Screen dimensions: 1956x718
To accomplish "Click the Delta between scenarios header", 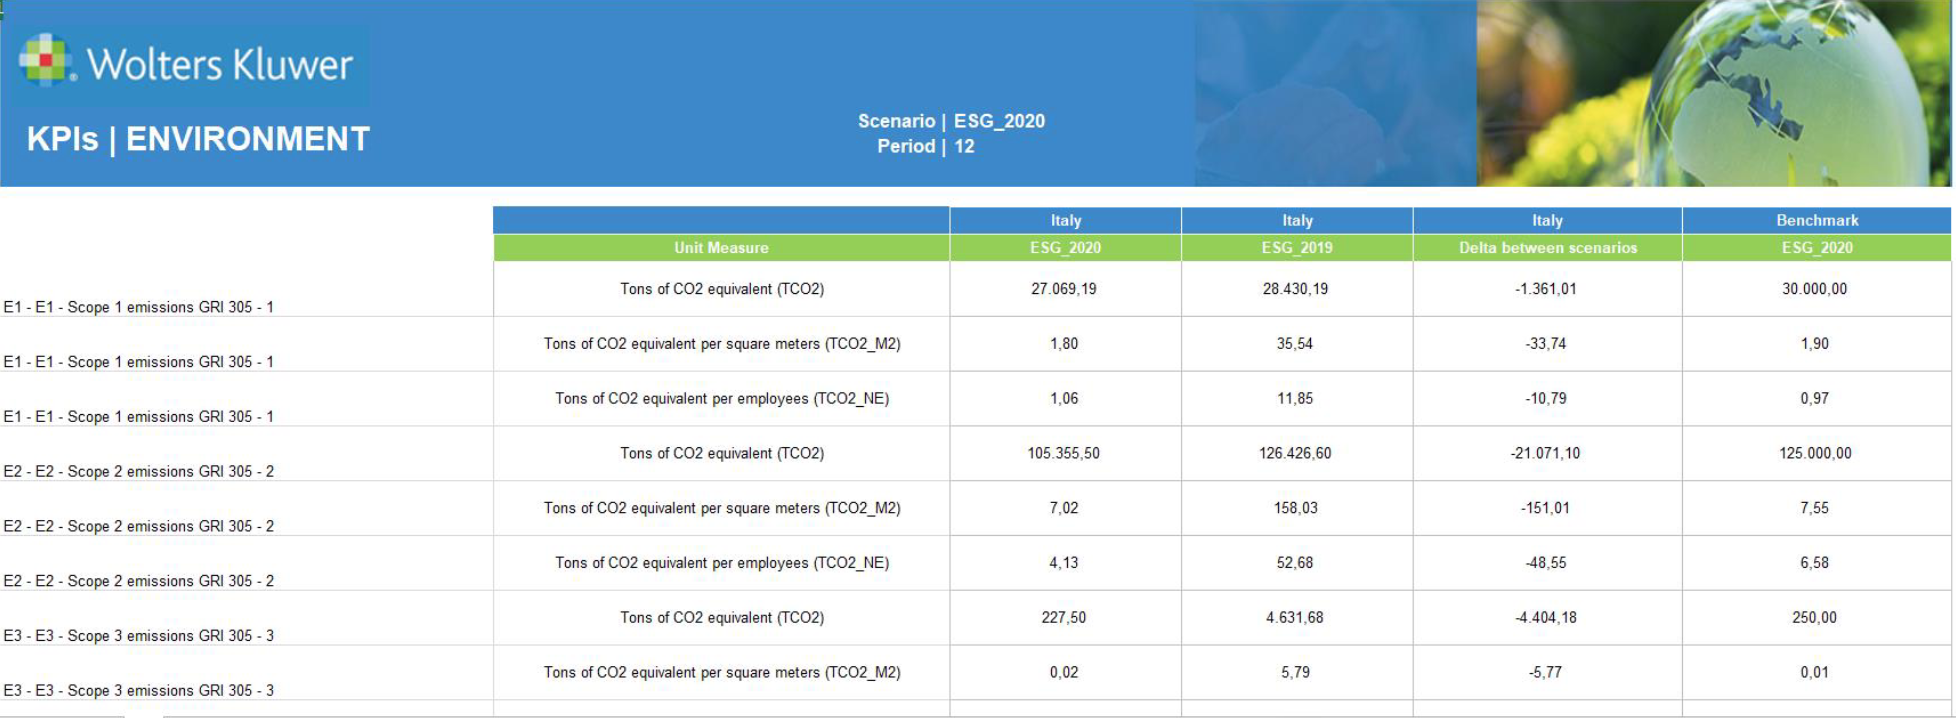I will (x=1547, y=248).
